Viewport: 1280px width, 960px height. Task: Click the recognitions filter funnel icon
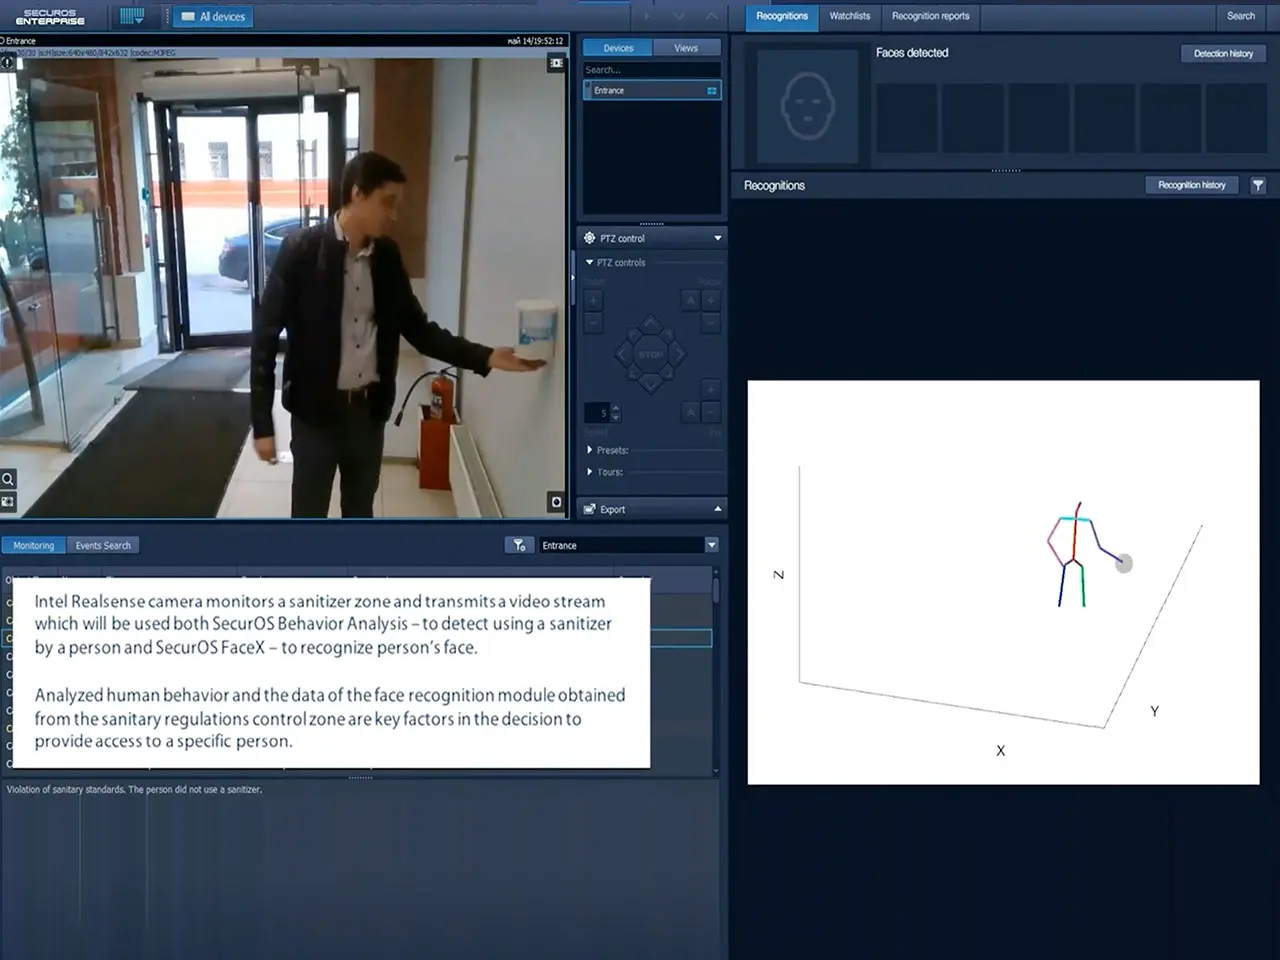tap(1258, 185)
